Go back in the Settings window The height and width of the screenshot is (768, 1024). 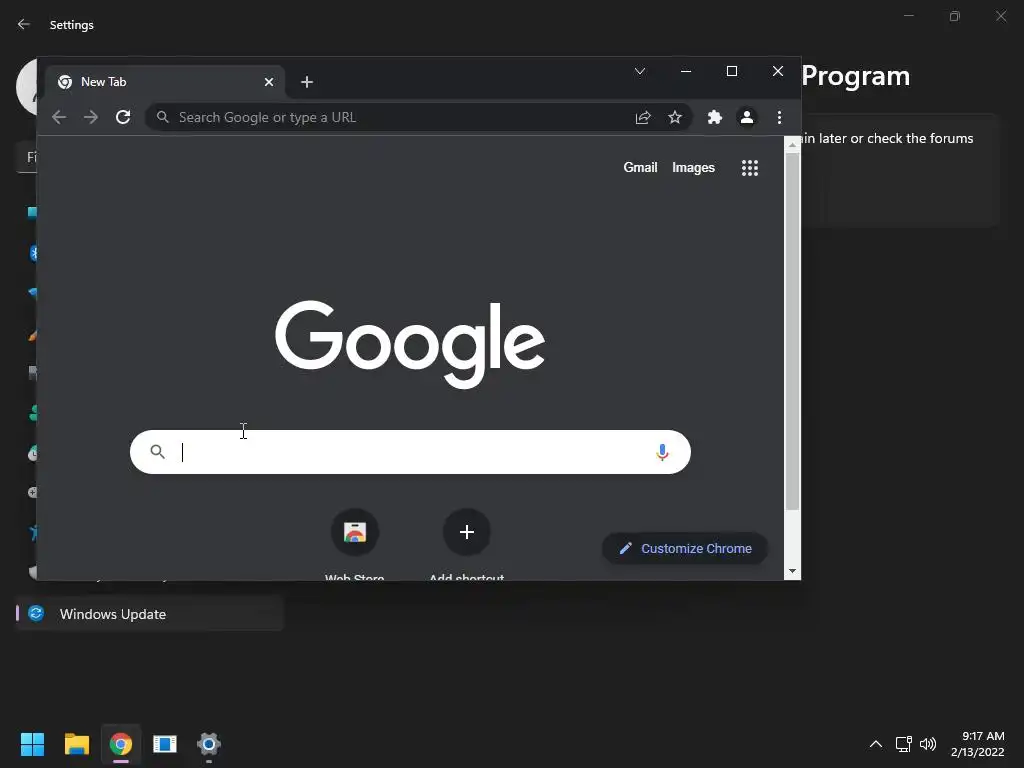(x=24, y=25)
